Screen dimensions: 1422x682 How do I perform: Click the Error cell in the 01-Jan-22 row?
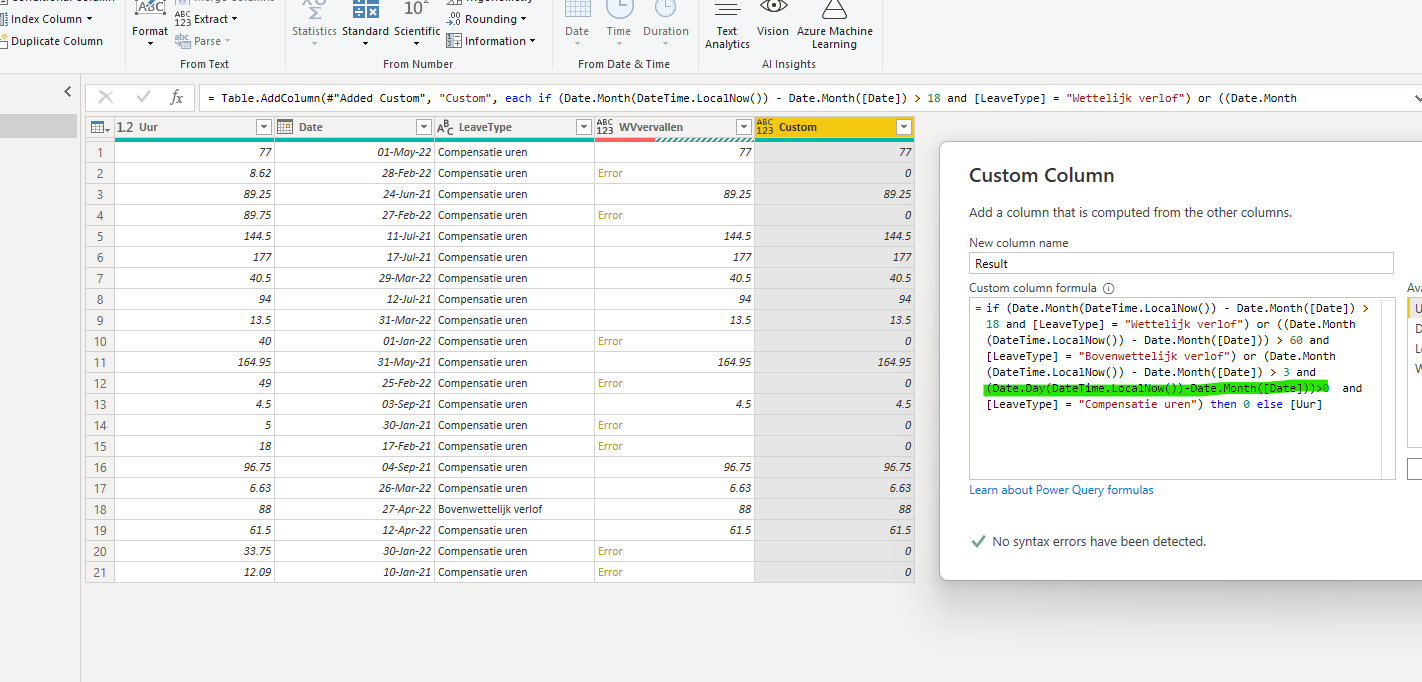[x=674, y=341]
